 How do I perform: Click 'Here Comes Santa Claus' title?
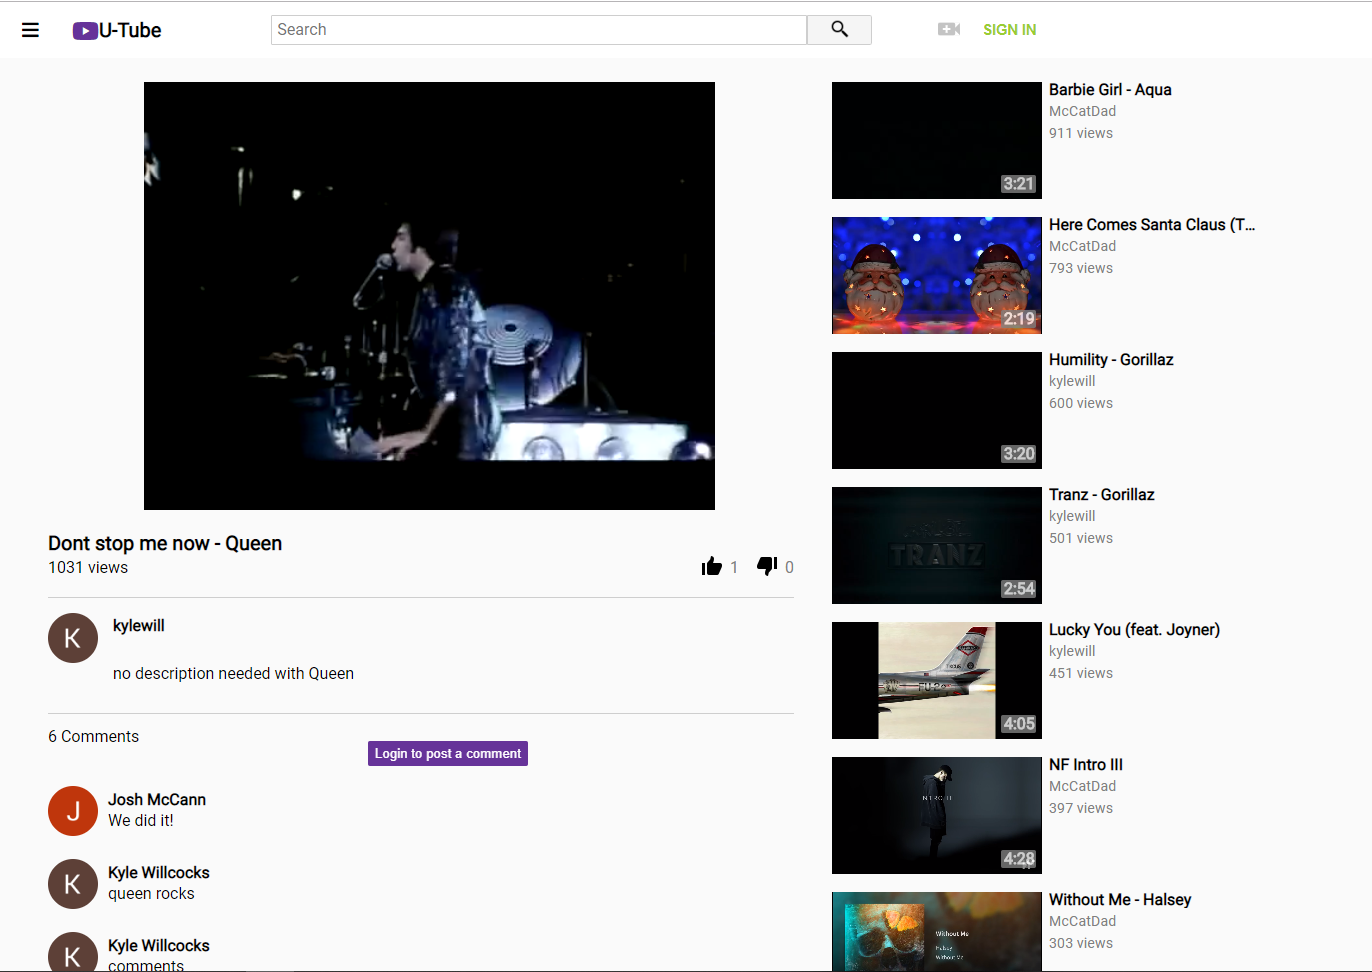[1152, 225]
